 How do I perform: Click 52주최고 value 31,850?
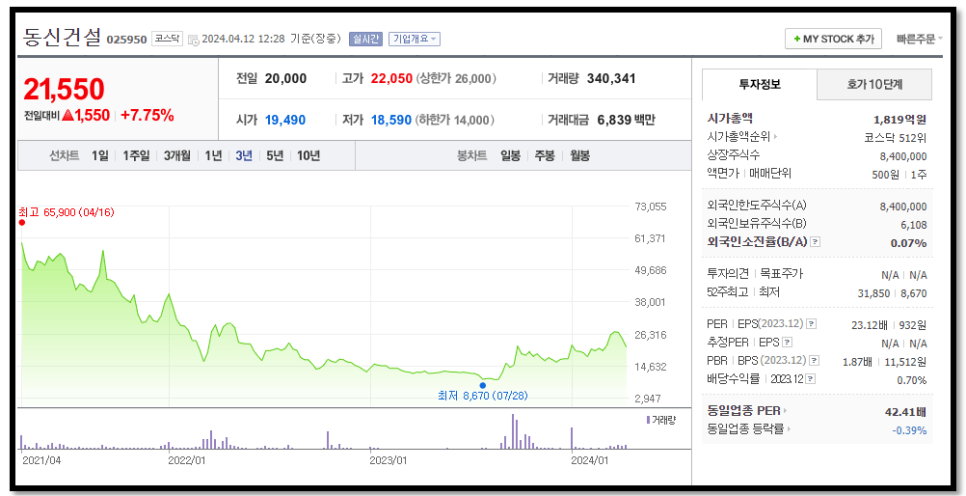pyautogui.click(x=874, y=293)
